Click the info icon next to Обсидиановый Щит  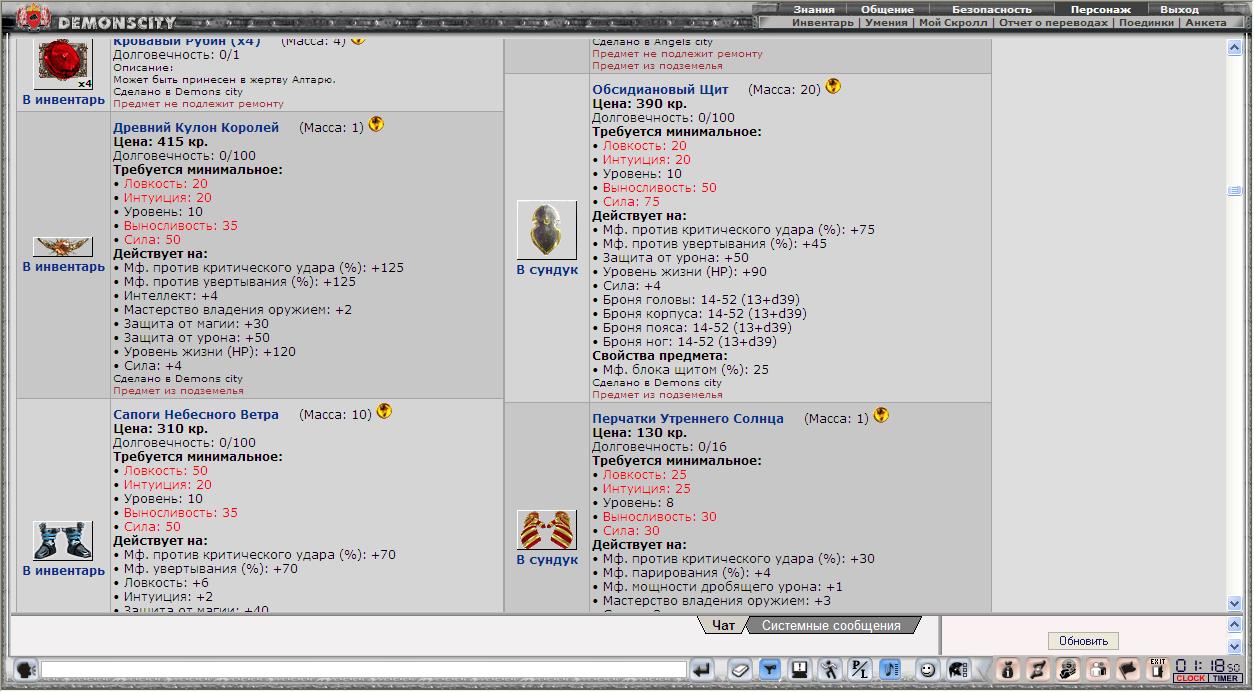click(833, 87)
